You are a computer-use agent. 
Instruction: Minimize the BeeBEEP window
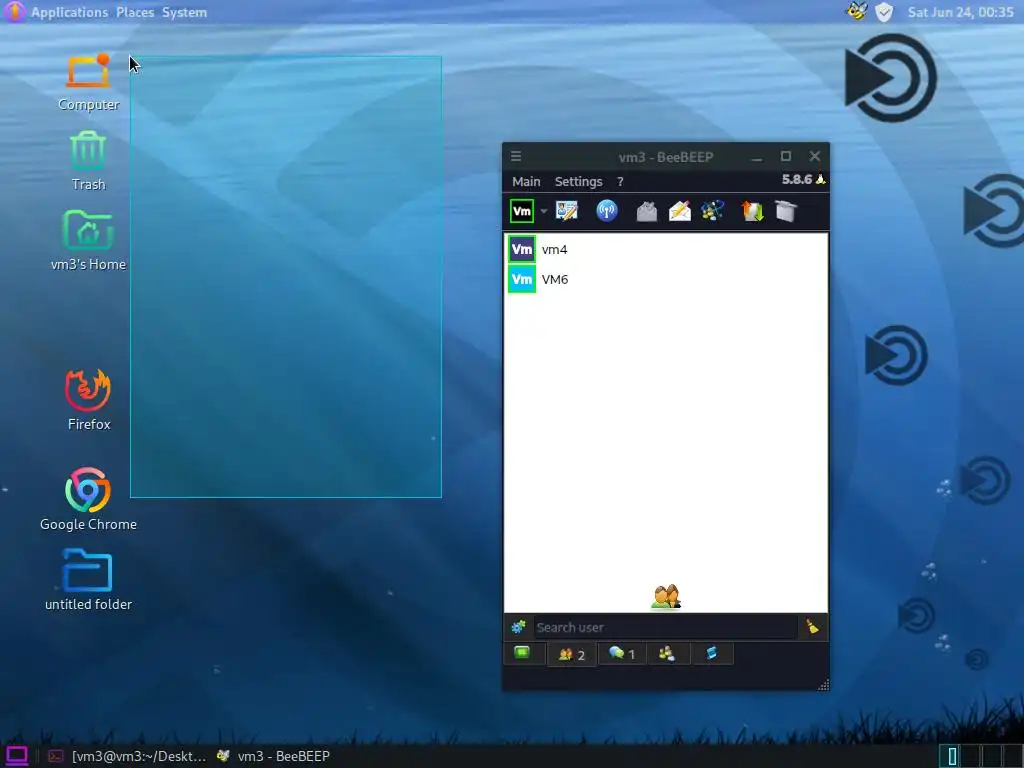[757, 157]
